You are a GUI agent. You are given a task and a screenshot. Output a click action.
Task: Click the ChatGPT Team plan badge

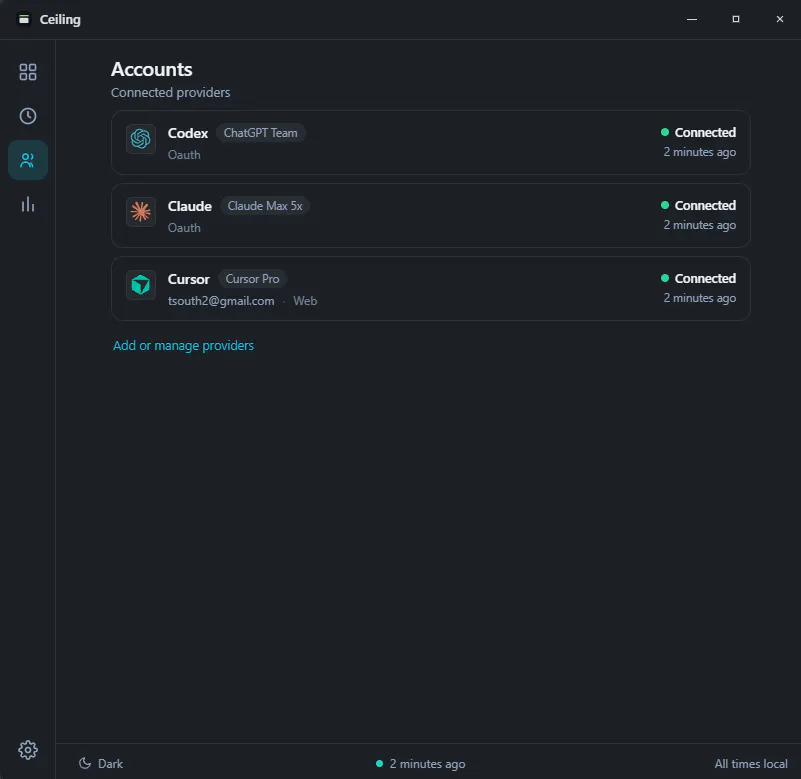pyautogui.click(x=261, y=133)
